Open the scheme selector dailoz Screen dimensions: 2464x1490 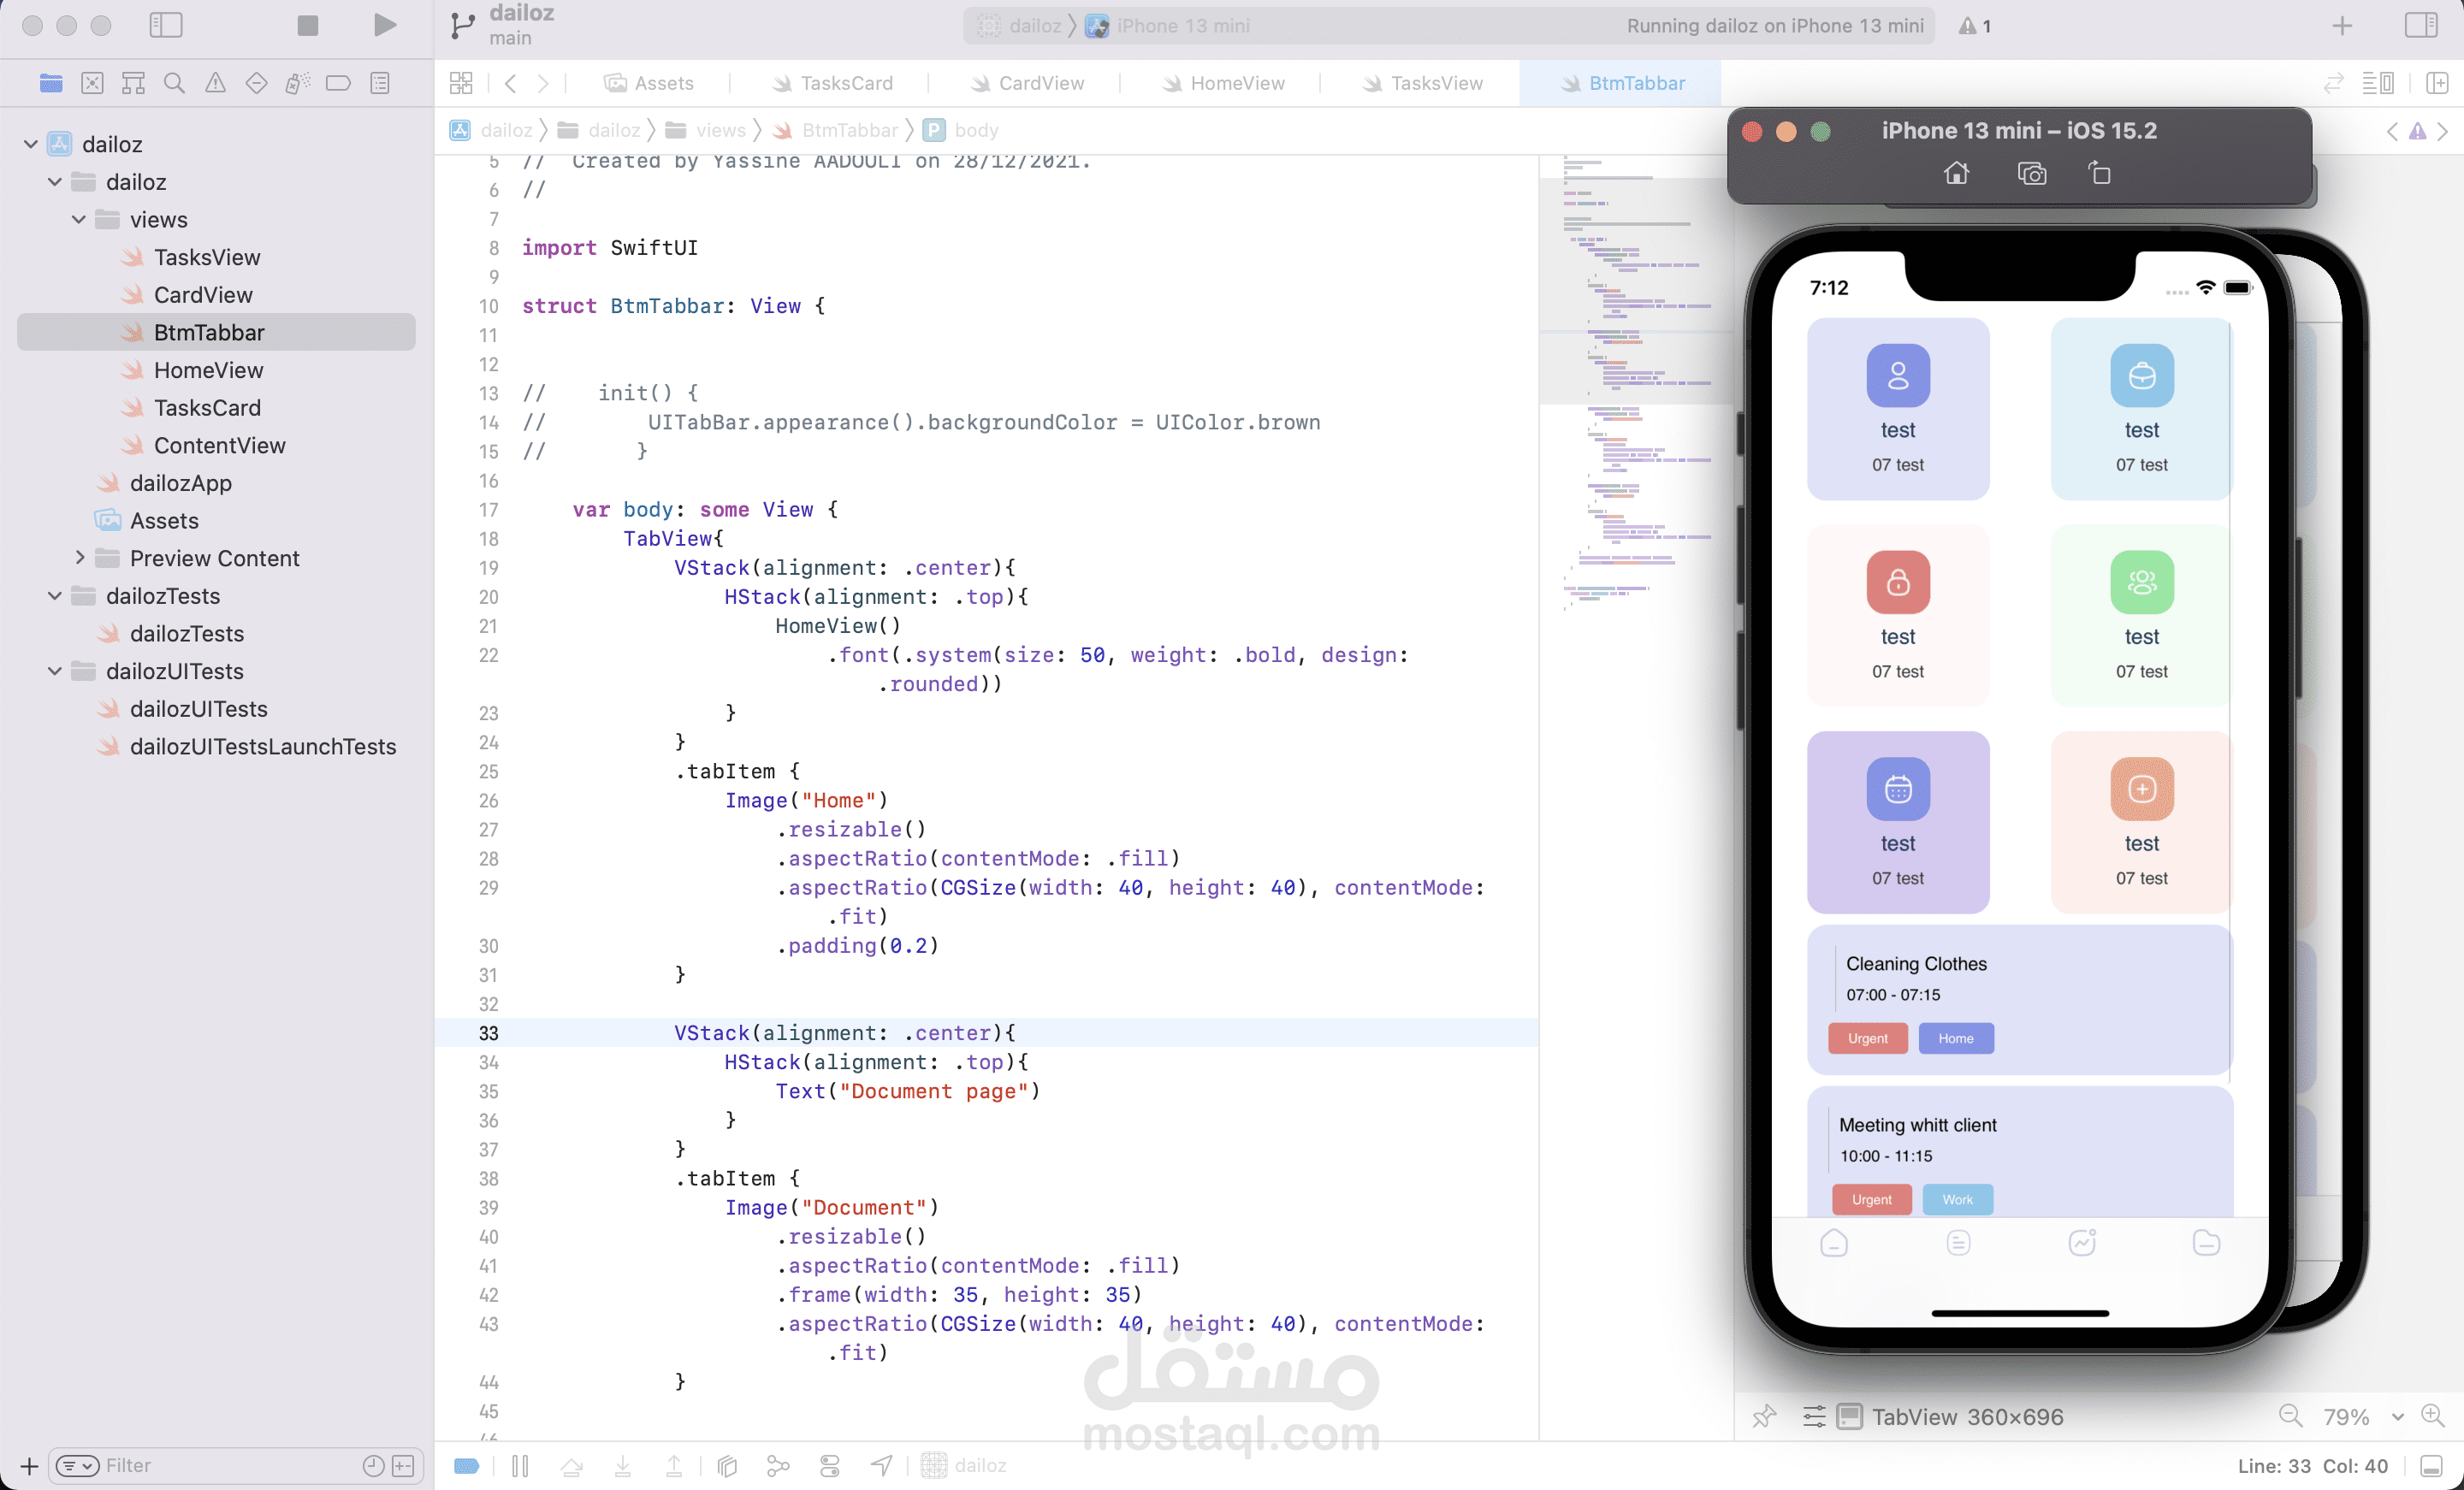1020,26
